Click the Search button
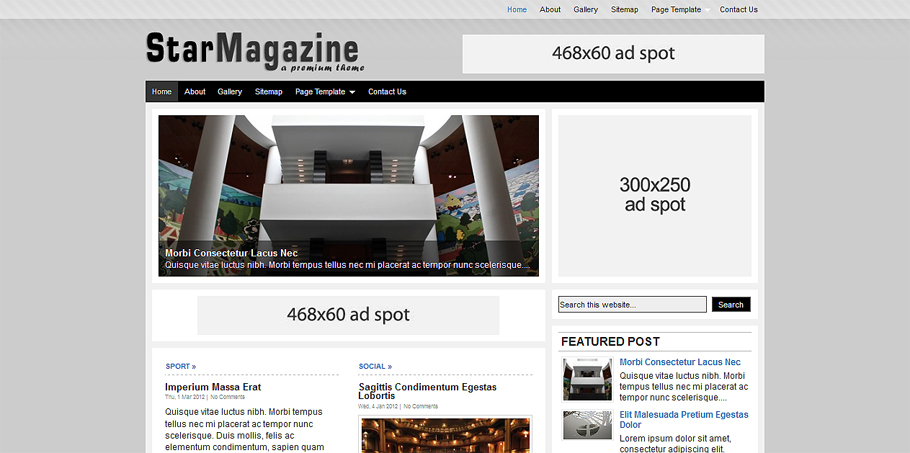 (x=731, y=305)
